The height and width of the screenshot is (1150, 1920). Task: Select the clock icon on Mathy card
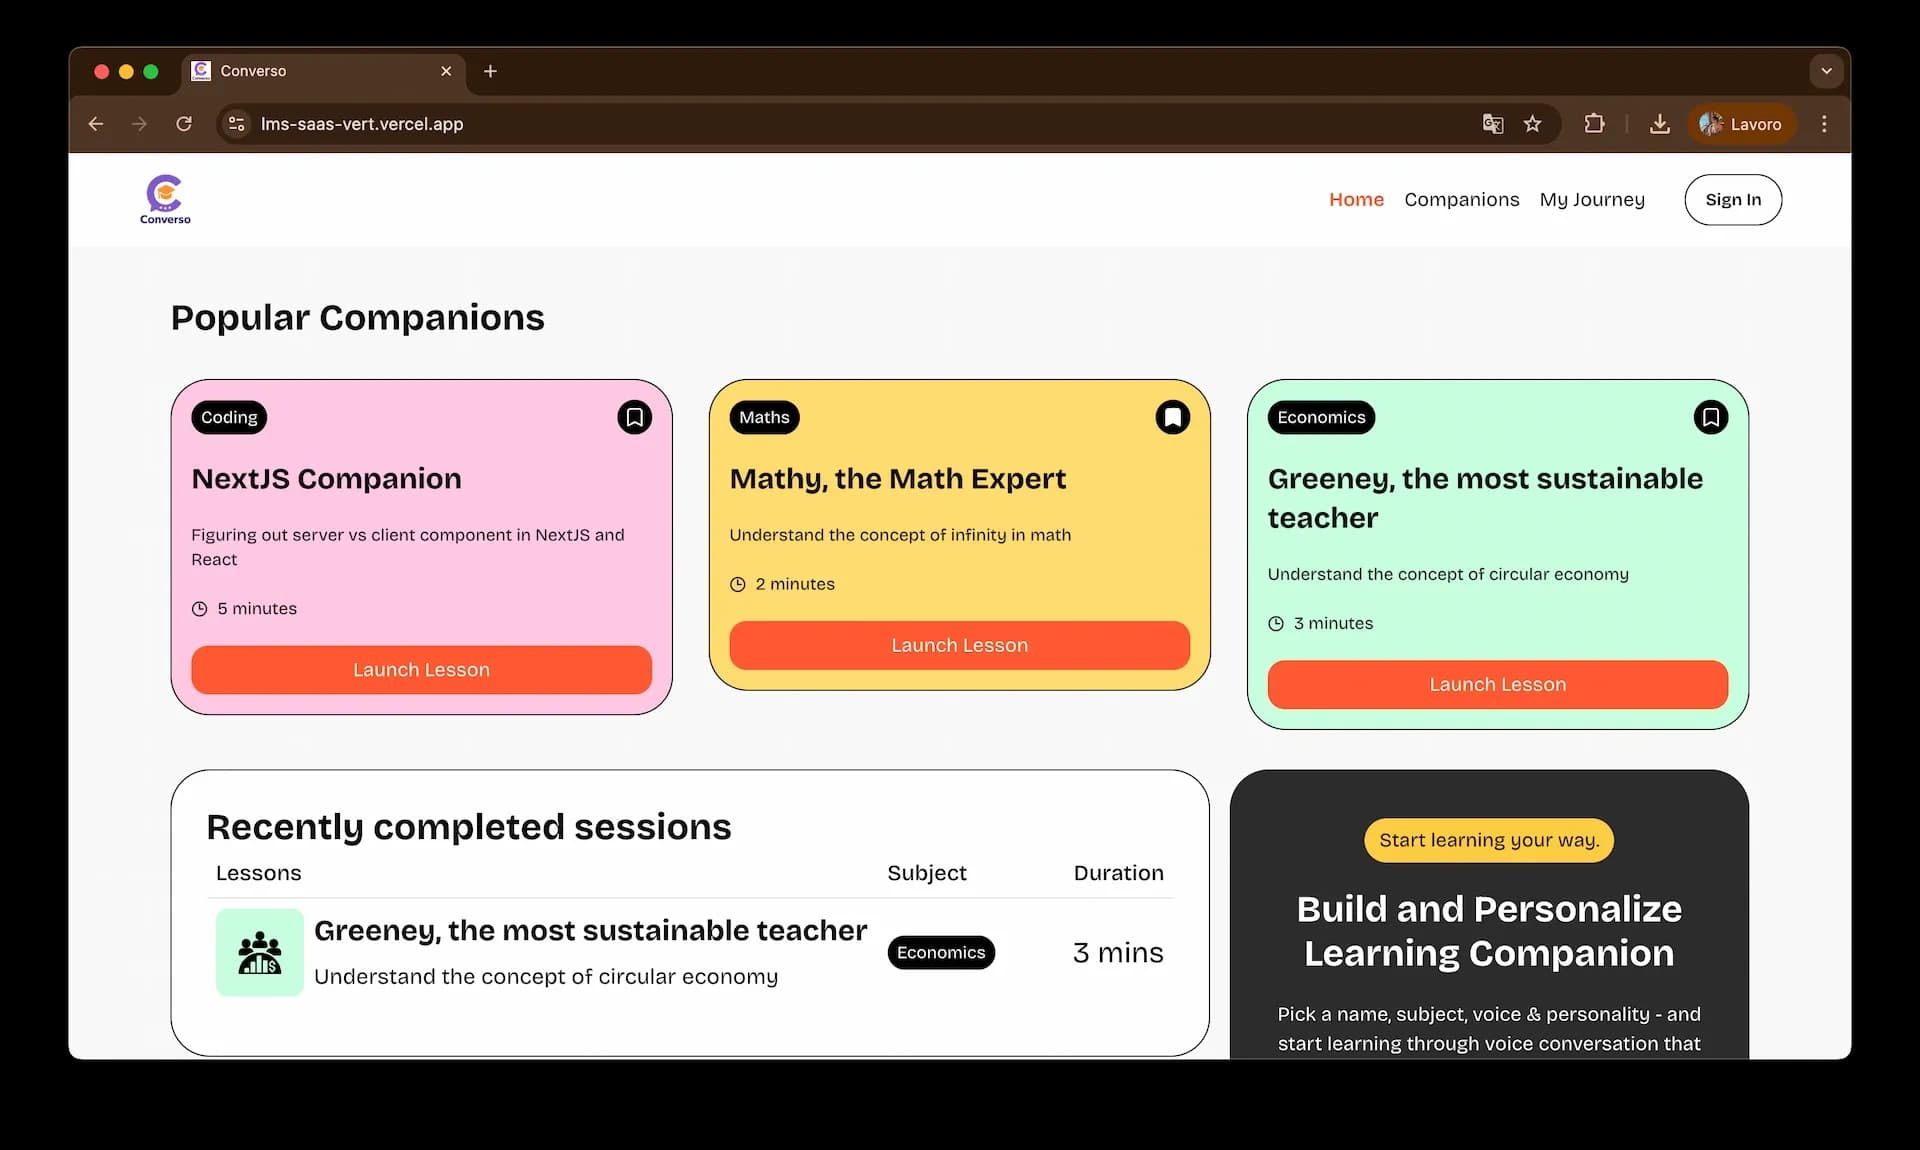[738, 584]
